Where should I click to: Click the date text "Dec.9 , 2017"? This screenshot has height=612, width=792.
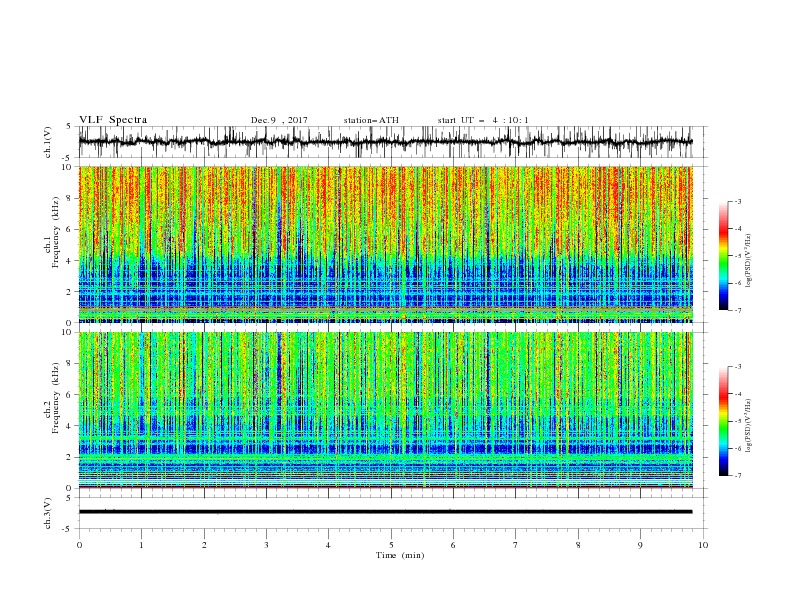279,120
